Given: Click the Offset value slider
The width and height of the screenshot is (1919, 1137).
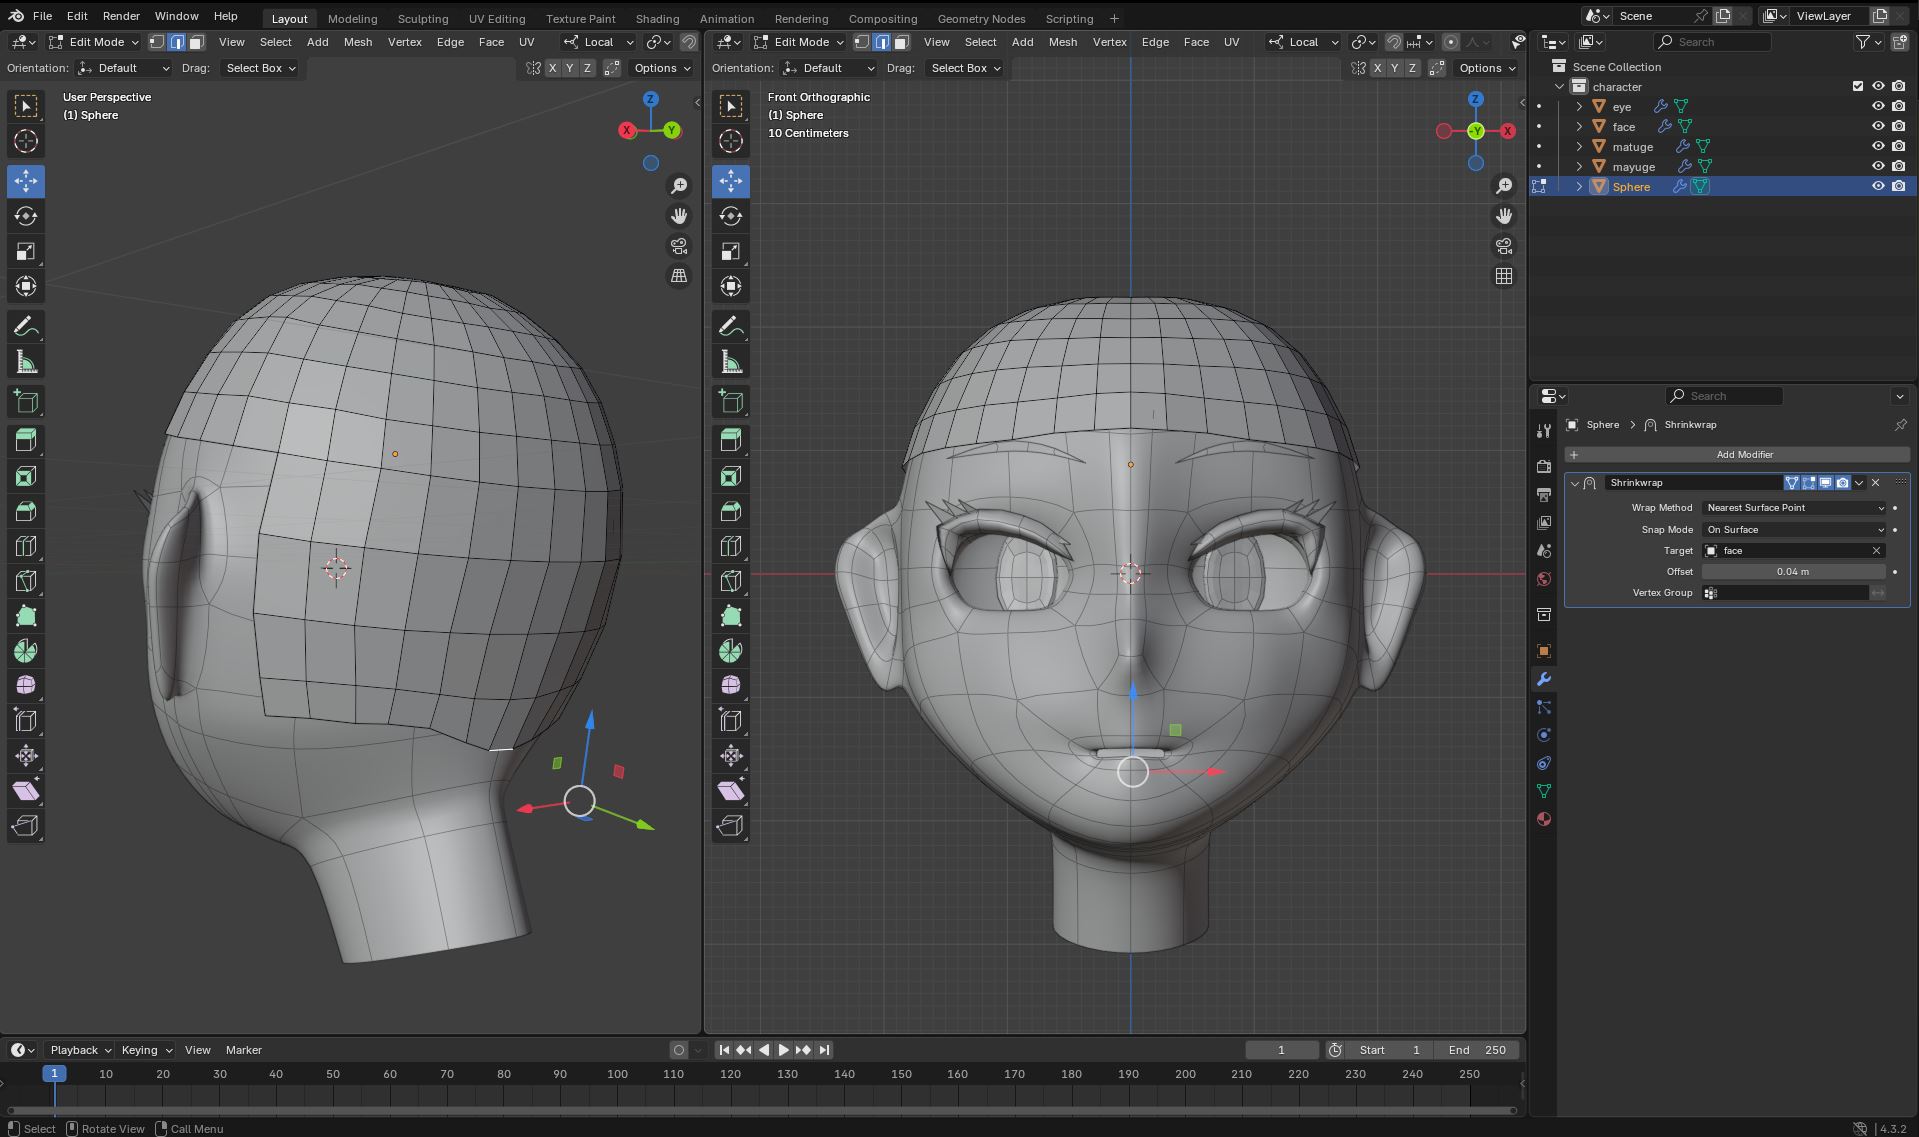Looking at the screenshot, I should pyautogui.click(x=1792, y=572).
